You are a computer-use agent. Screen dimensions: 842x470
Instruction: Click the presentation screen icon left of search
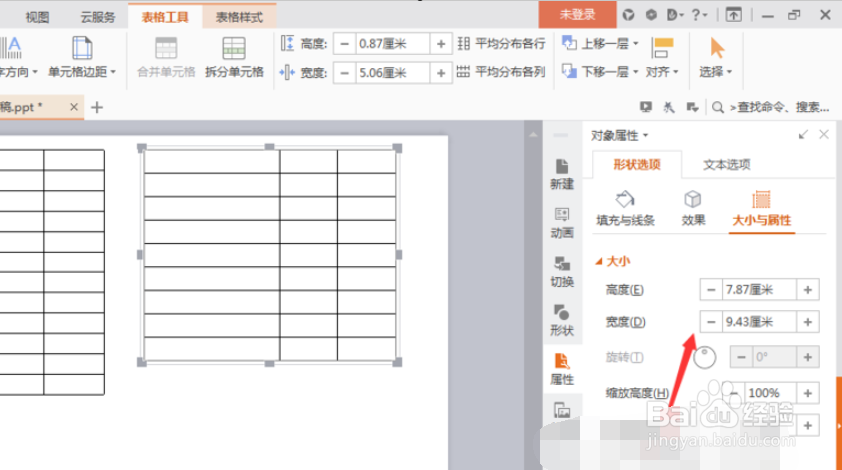click(x=645, y=107)
